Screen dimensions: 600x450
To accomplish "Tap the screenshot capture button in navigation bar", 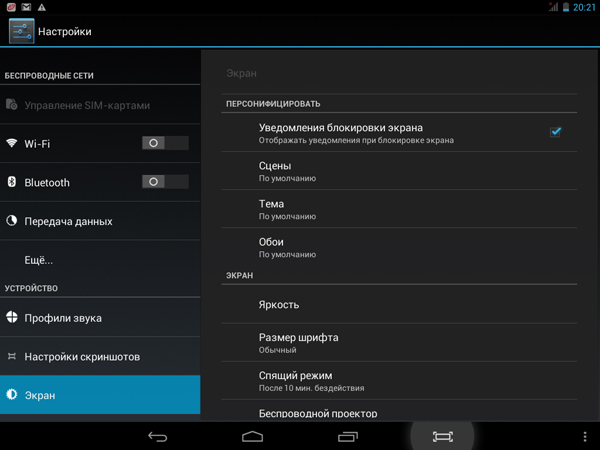I will click(443, 436).
